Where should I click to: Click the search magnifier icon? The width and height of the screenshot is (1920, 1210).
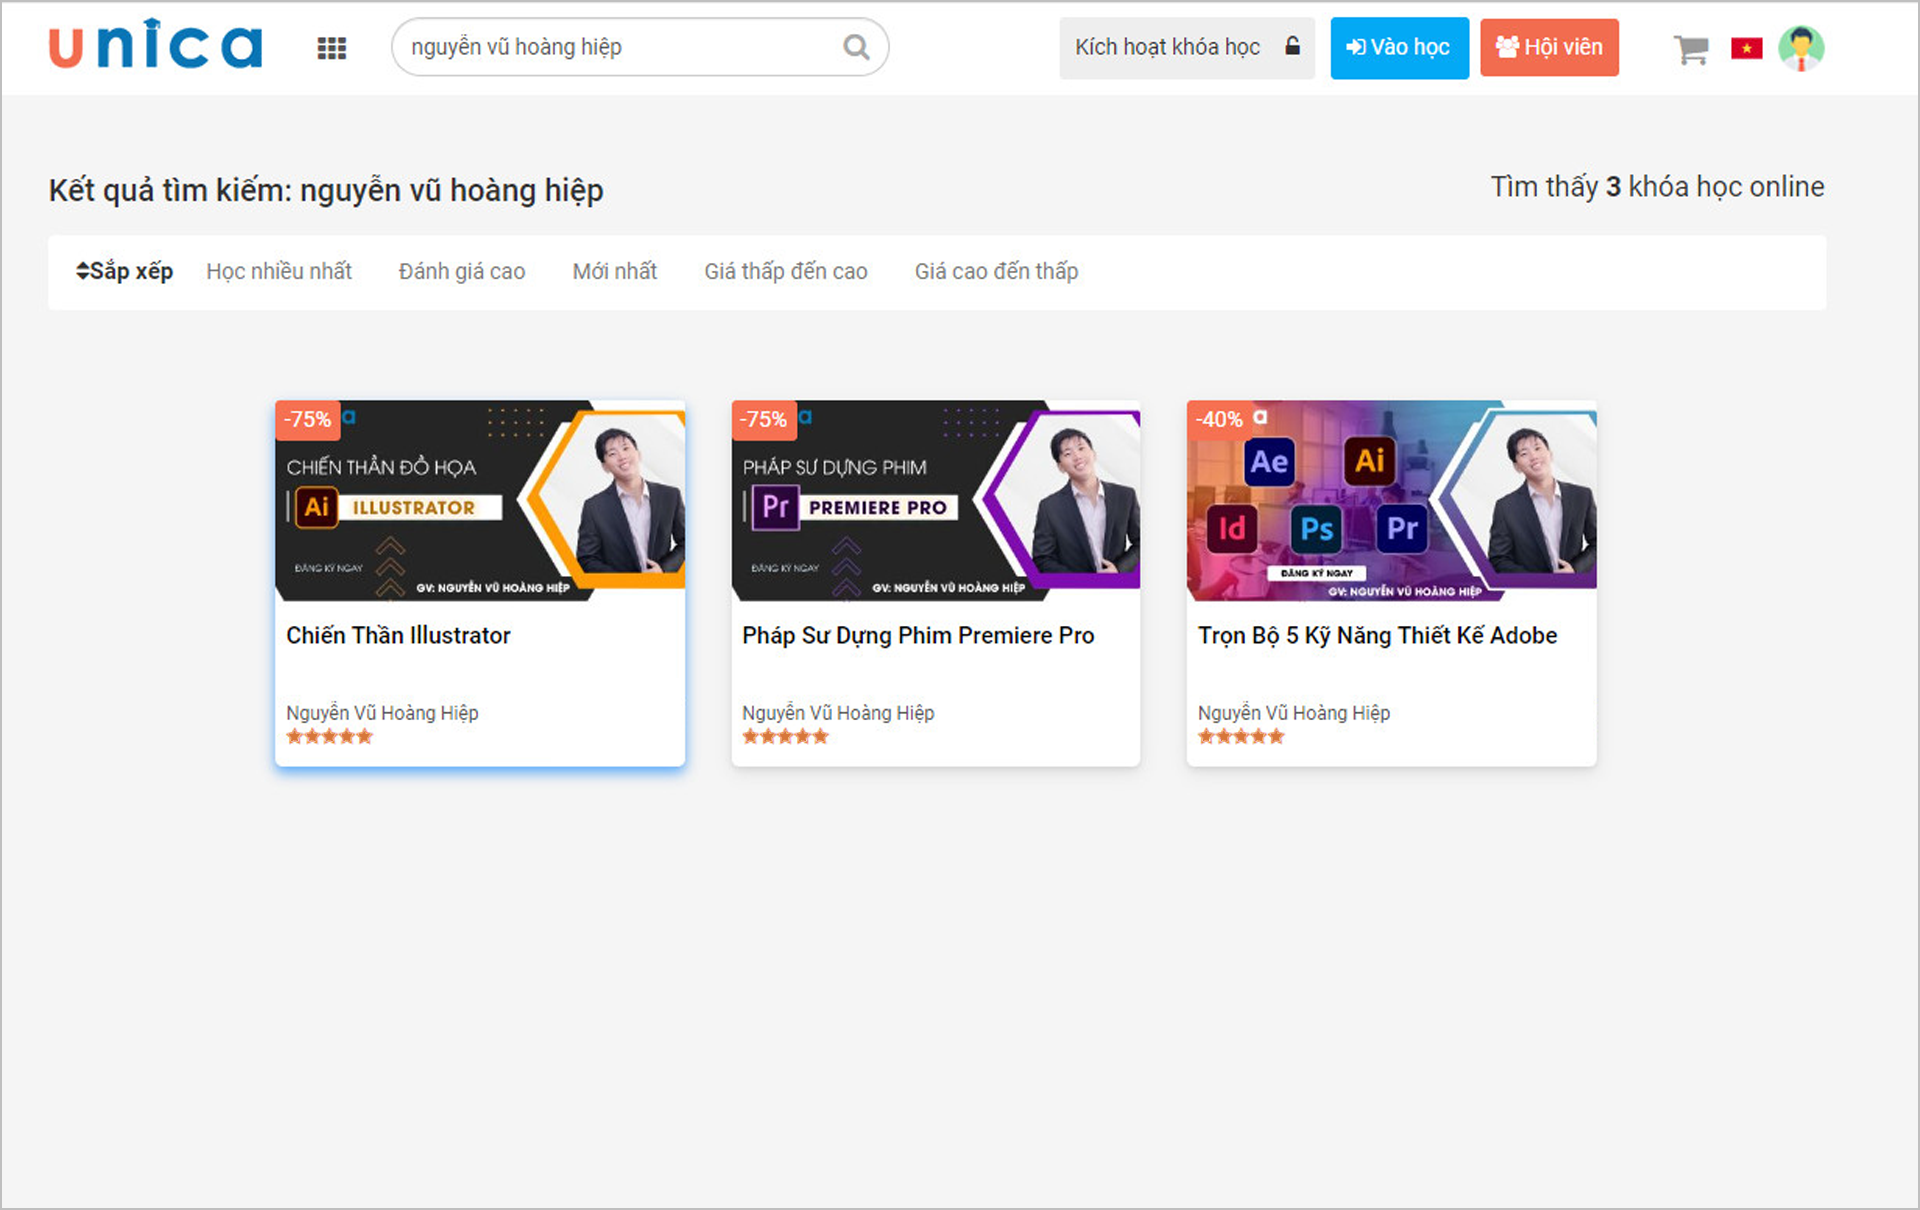856,47
